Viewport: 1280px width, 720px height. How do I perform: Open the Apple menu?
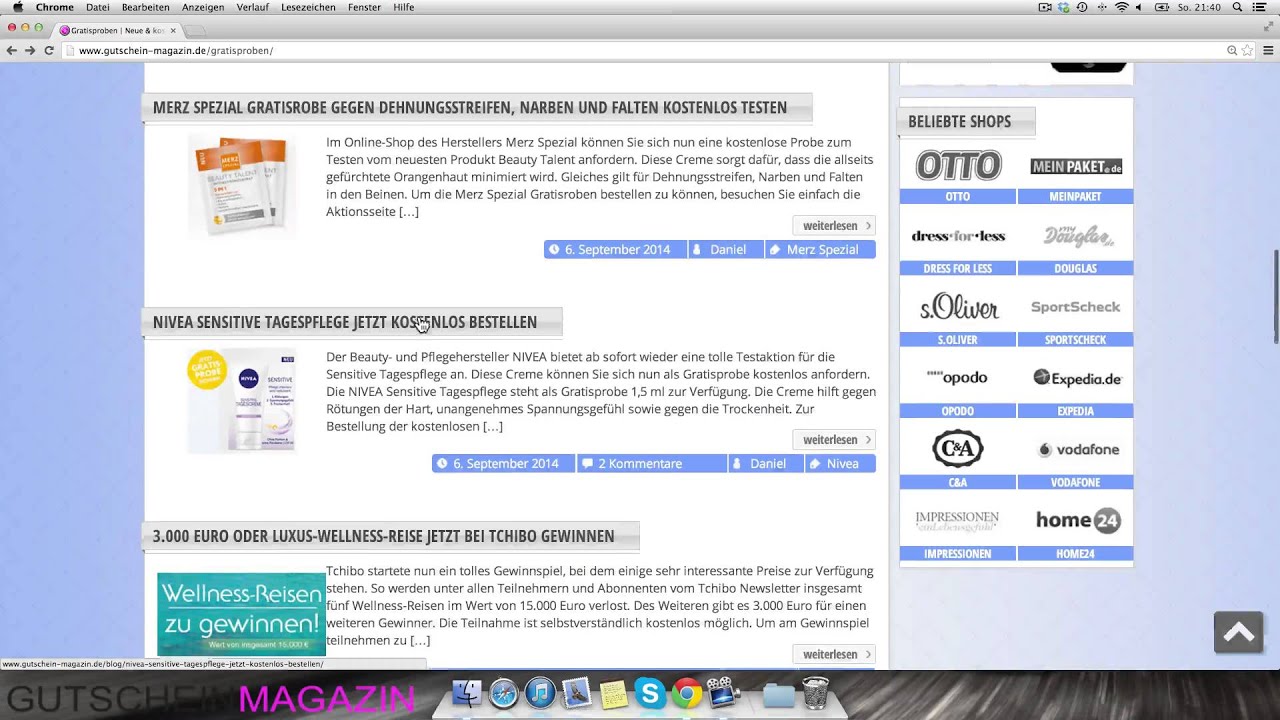coord(17,7)
